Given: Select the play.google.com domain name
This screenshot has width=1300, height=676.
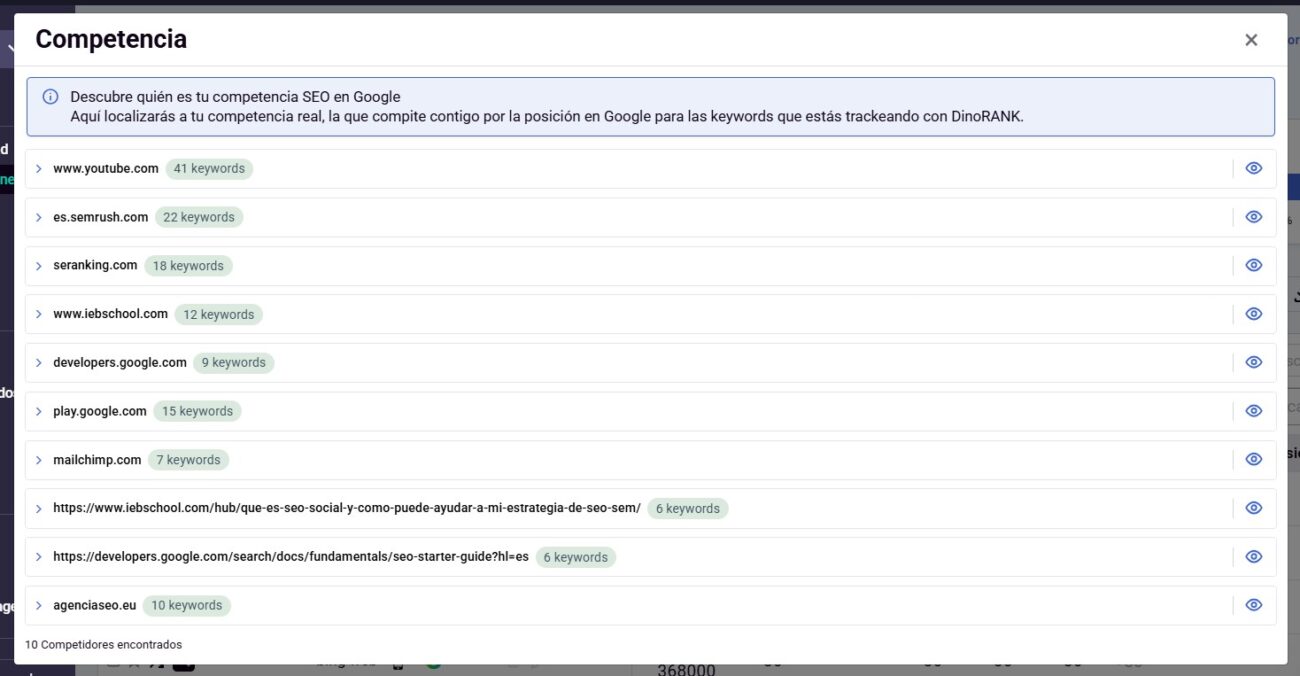Looking at the screenshot, I should click(x=100, y=411).
